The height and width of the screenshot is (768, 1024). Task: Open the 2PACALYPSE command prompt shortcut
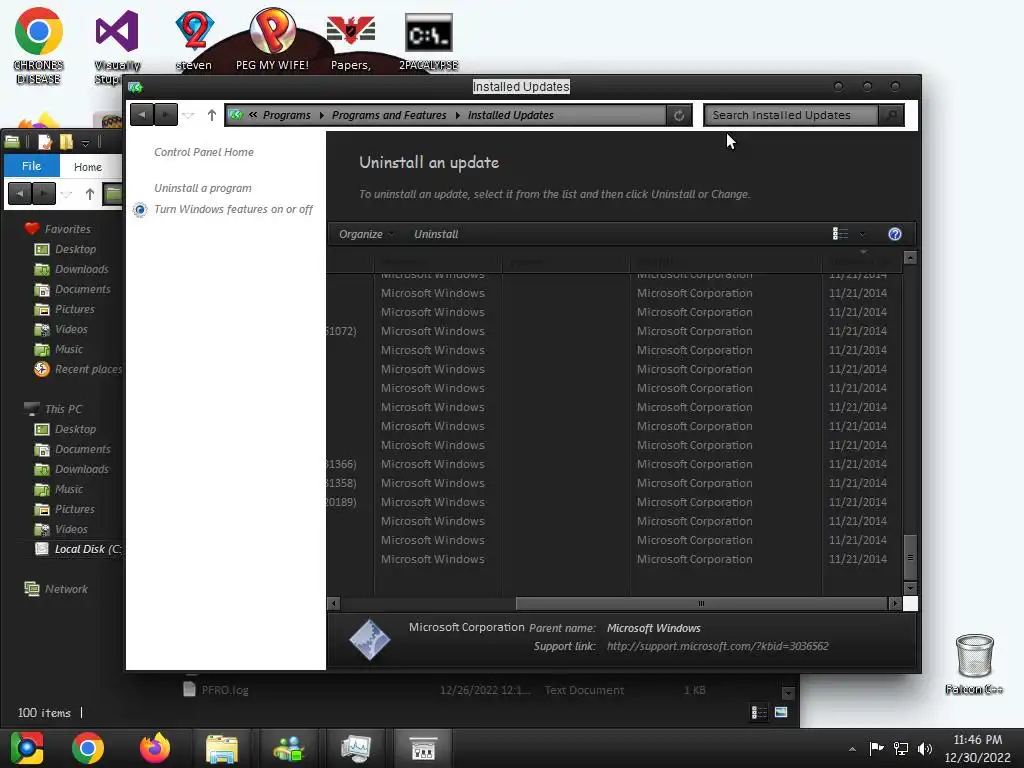pyautogui.click(x=428, y=42)
